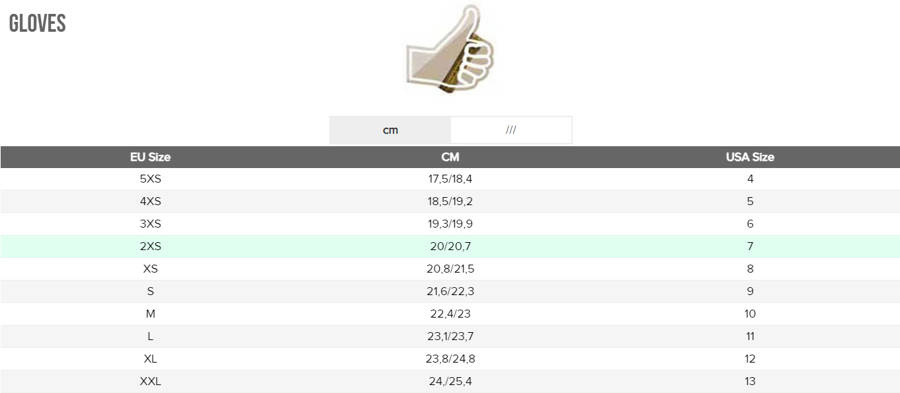The image size is (900, 393).
Task: Switch to the /// inches tab
Action: tap(511, 130)
